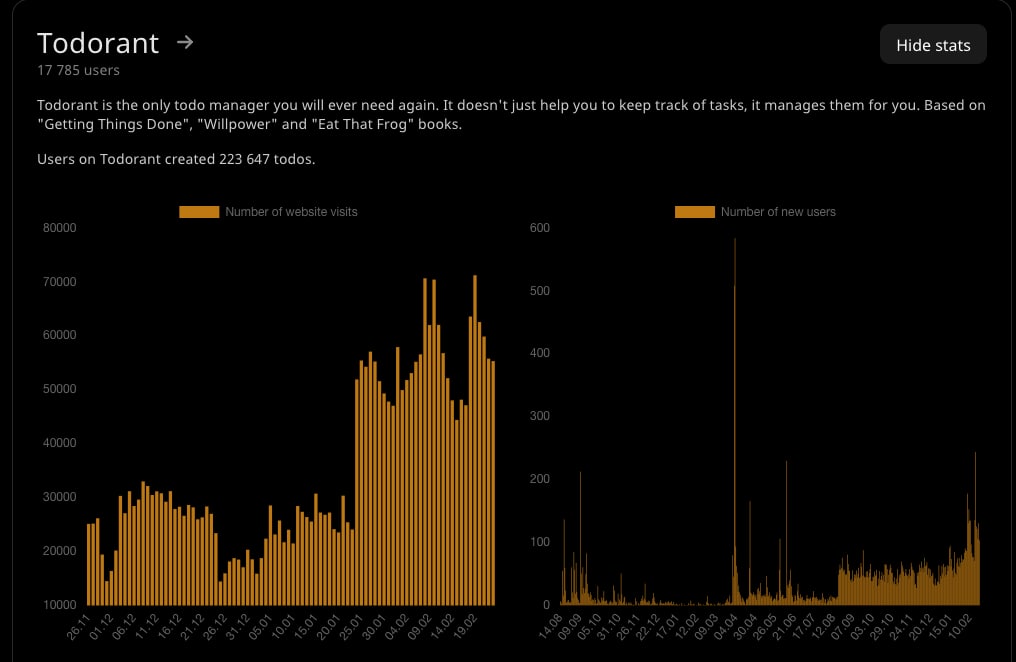1016x662 pixels.
Task: Click the 07.09 date label in new users chart
Action: [x=842, y=627]
